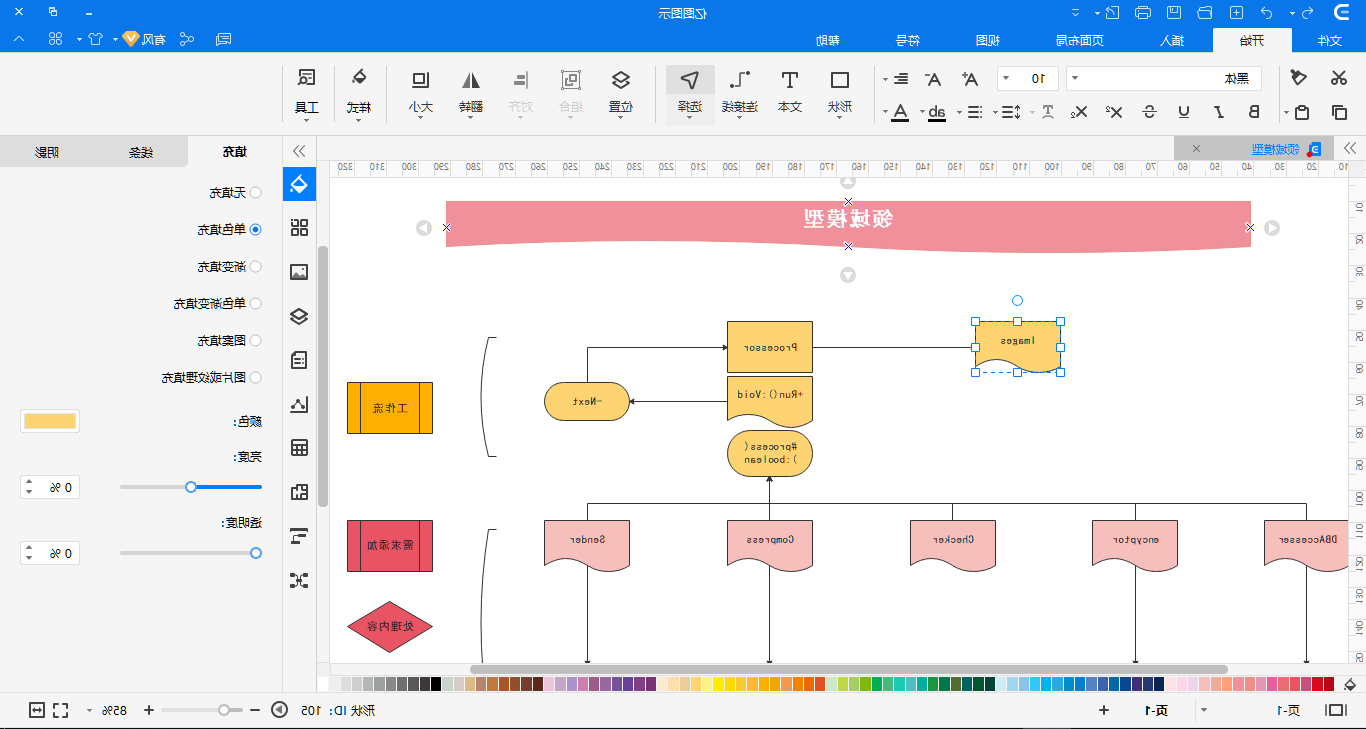
Task: Select 图片或纹理填充 picture texture fill radio
Action: [255, 377]
